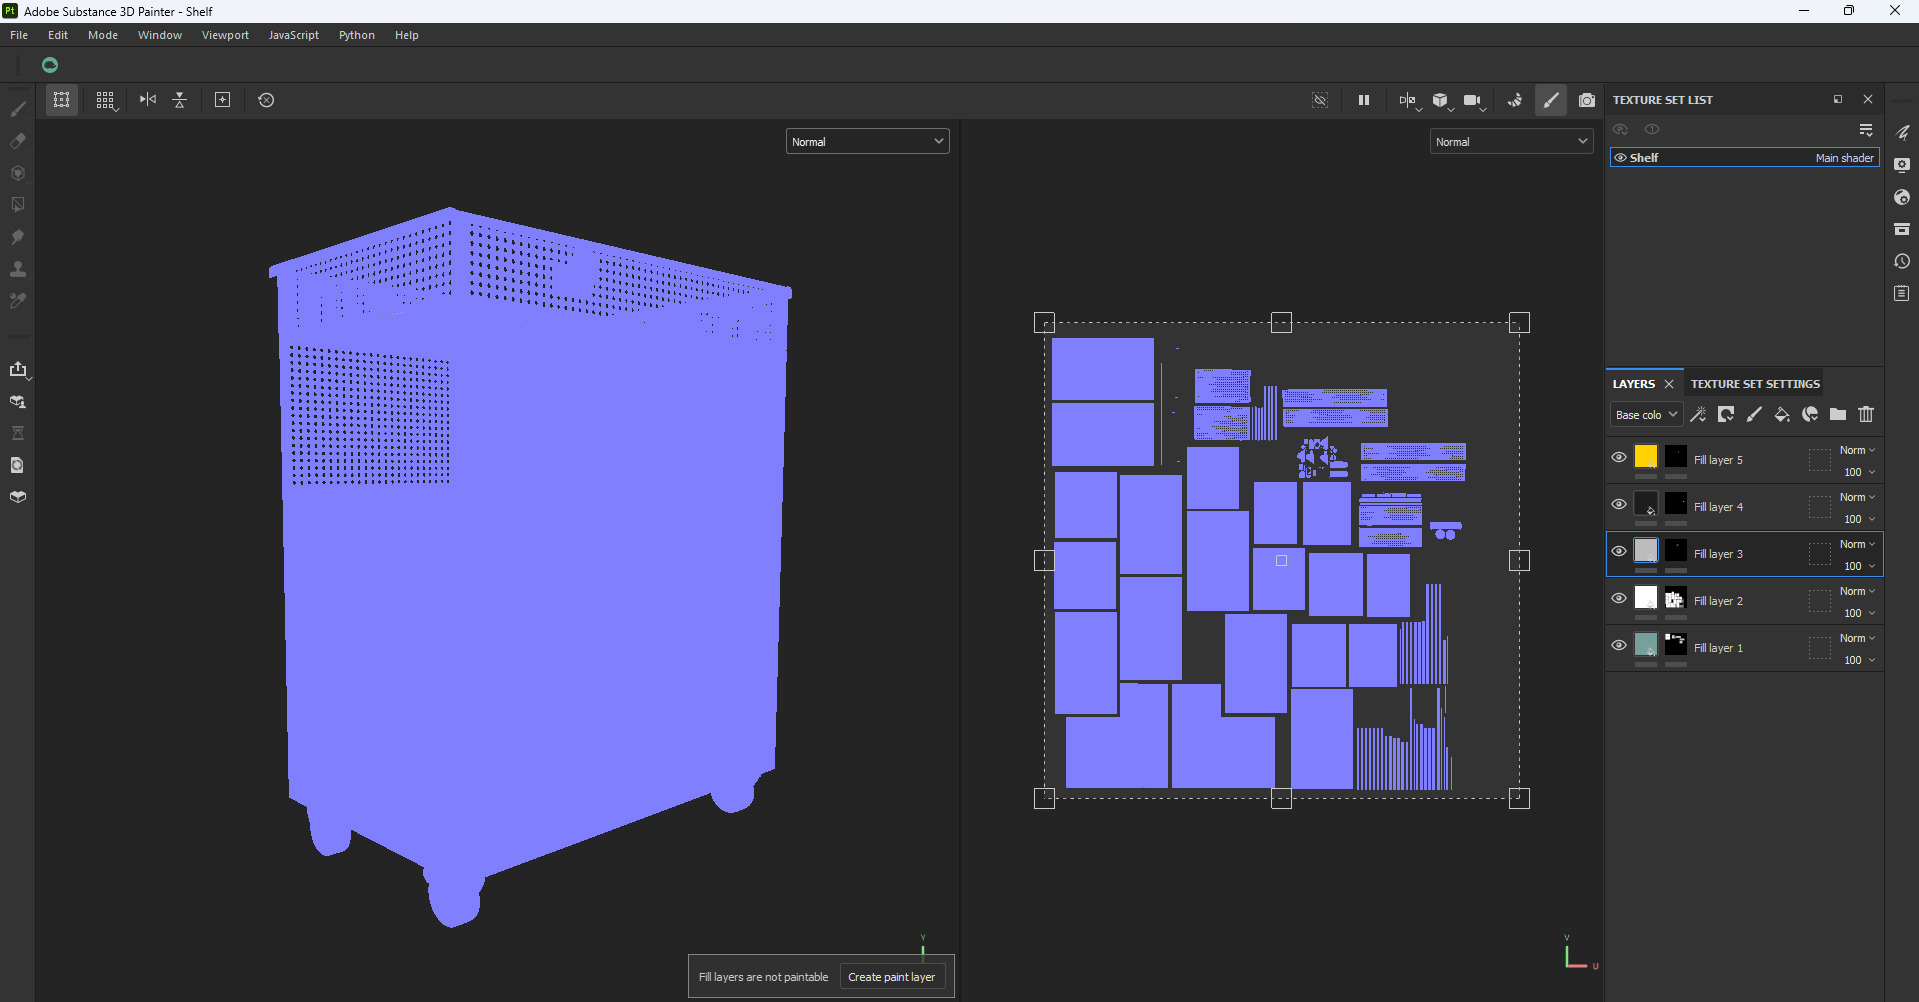
Task: Open Shader settings globe icon in right dock
Action: tap(1902, 197)
